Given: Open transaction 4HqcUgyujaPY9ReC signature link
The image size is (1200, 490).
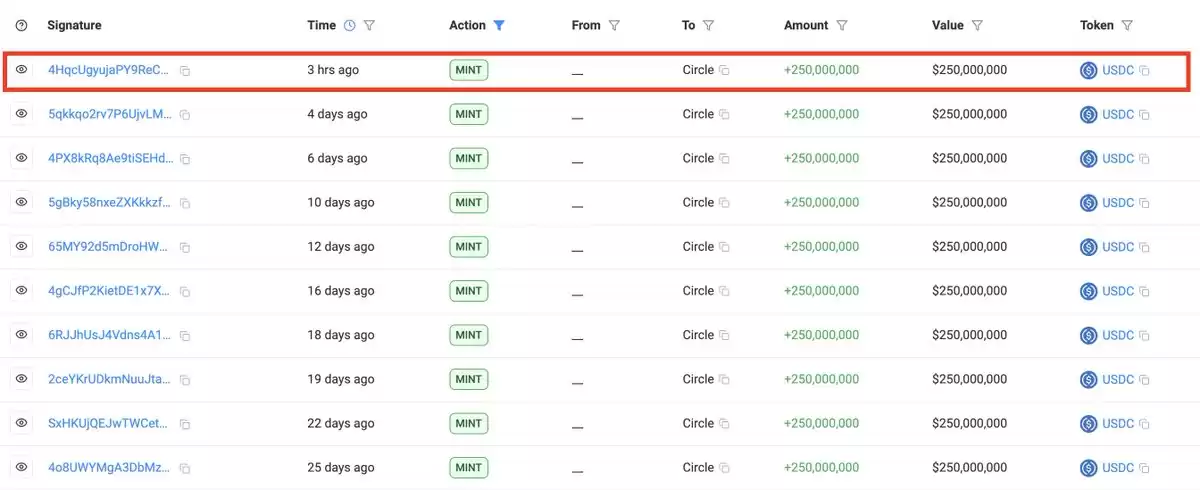Looking at the screenshot, I should point(109,70).
